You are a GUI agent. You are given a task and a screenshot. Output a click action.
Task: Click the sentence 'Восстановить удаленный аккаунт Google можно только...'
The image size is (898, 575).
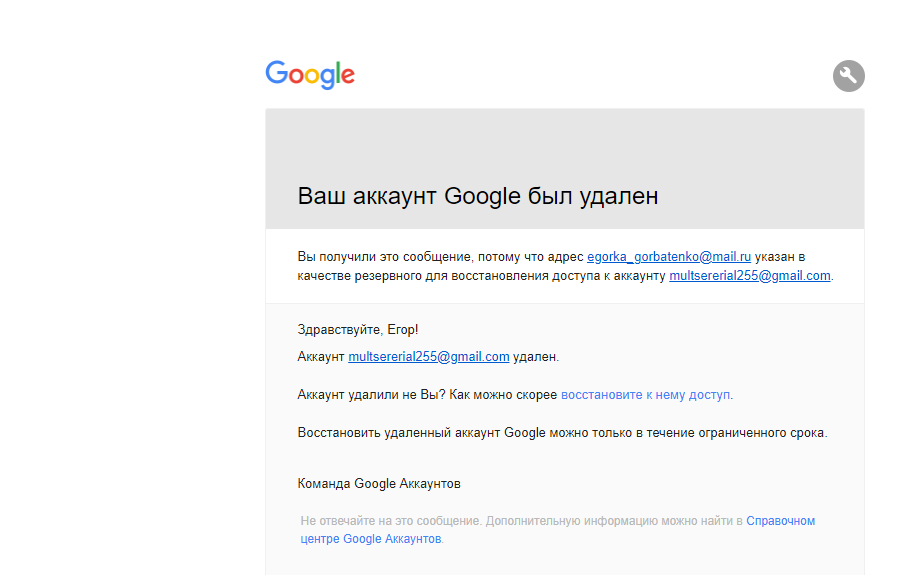tap(562, 432)
